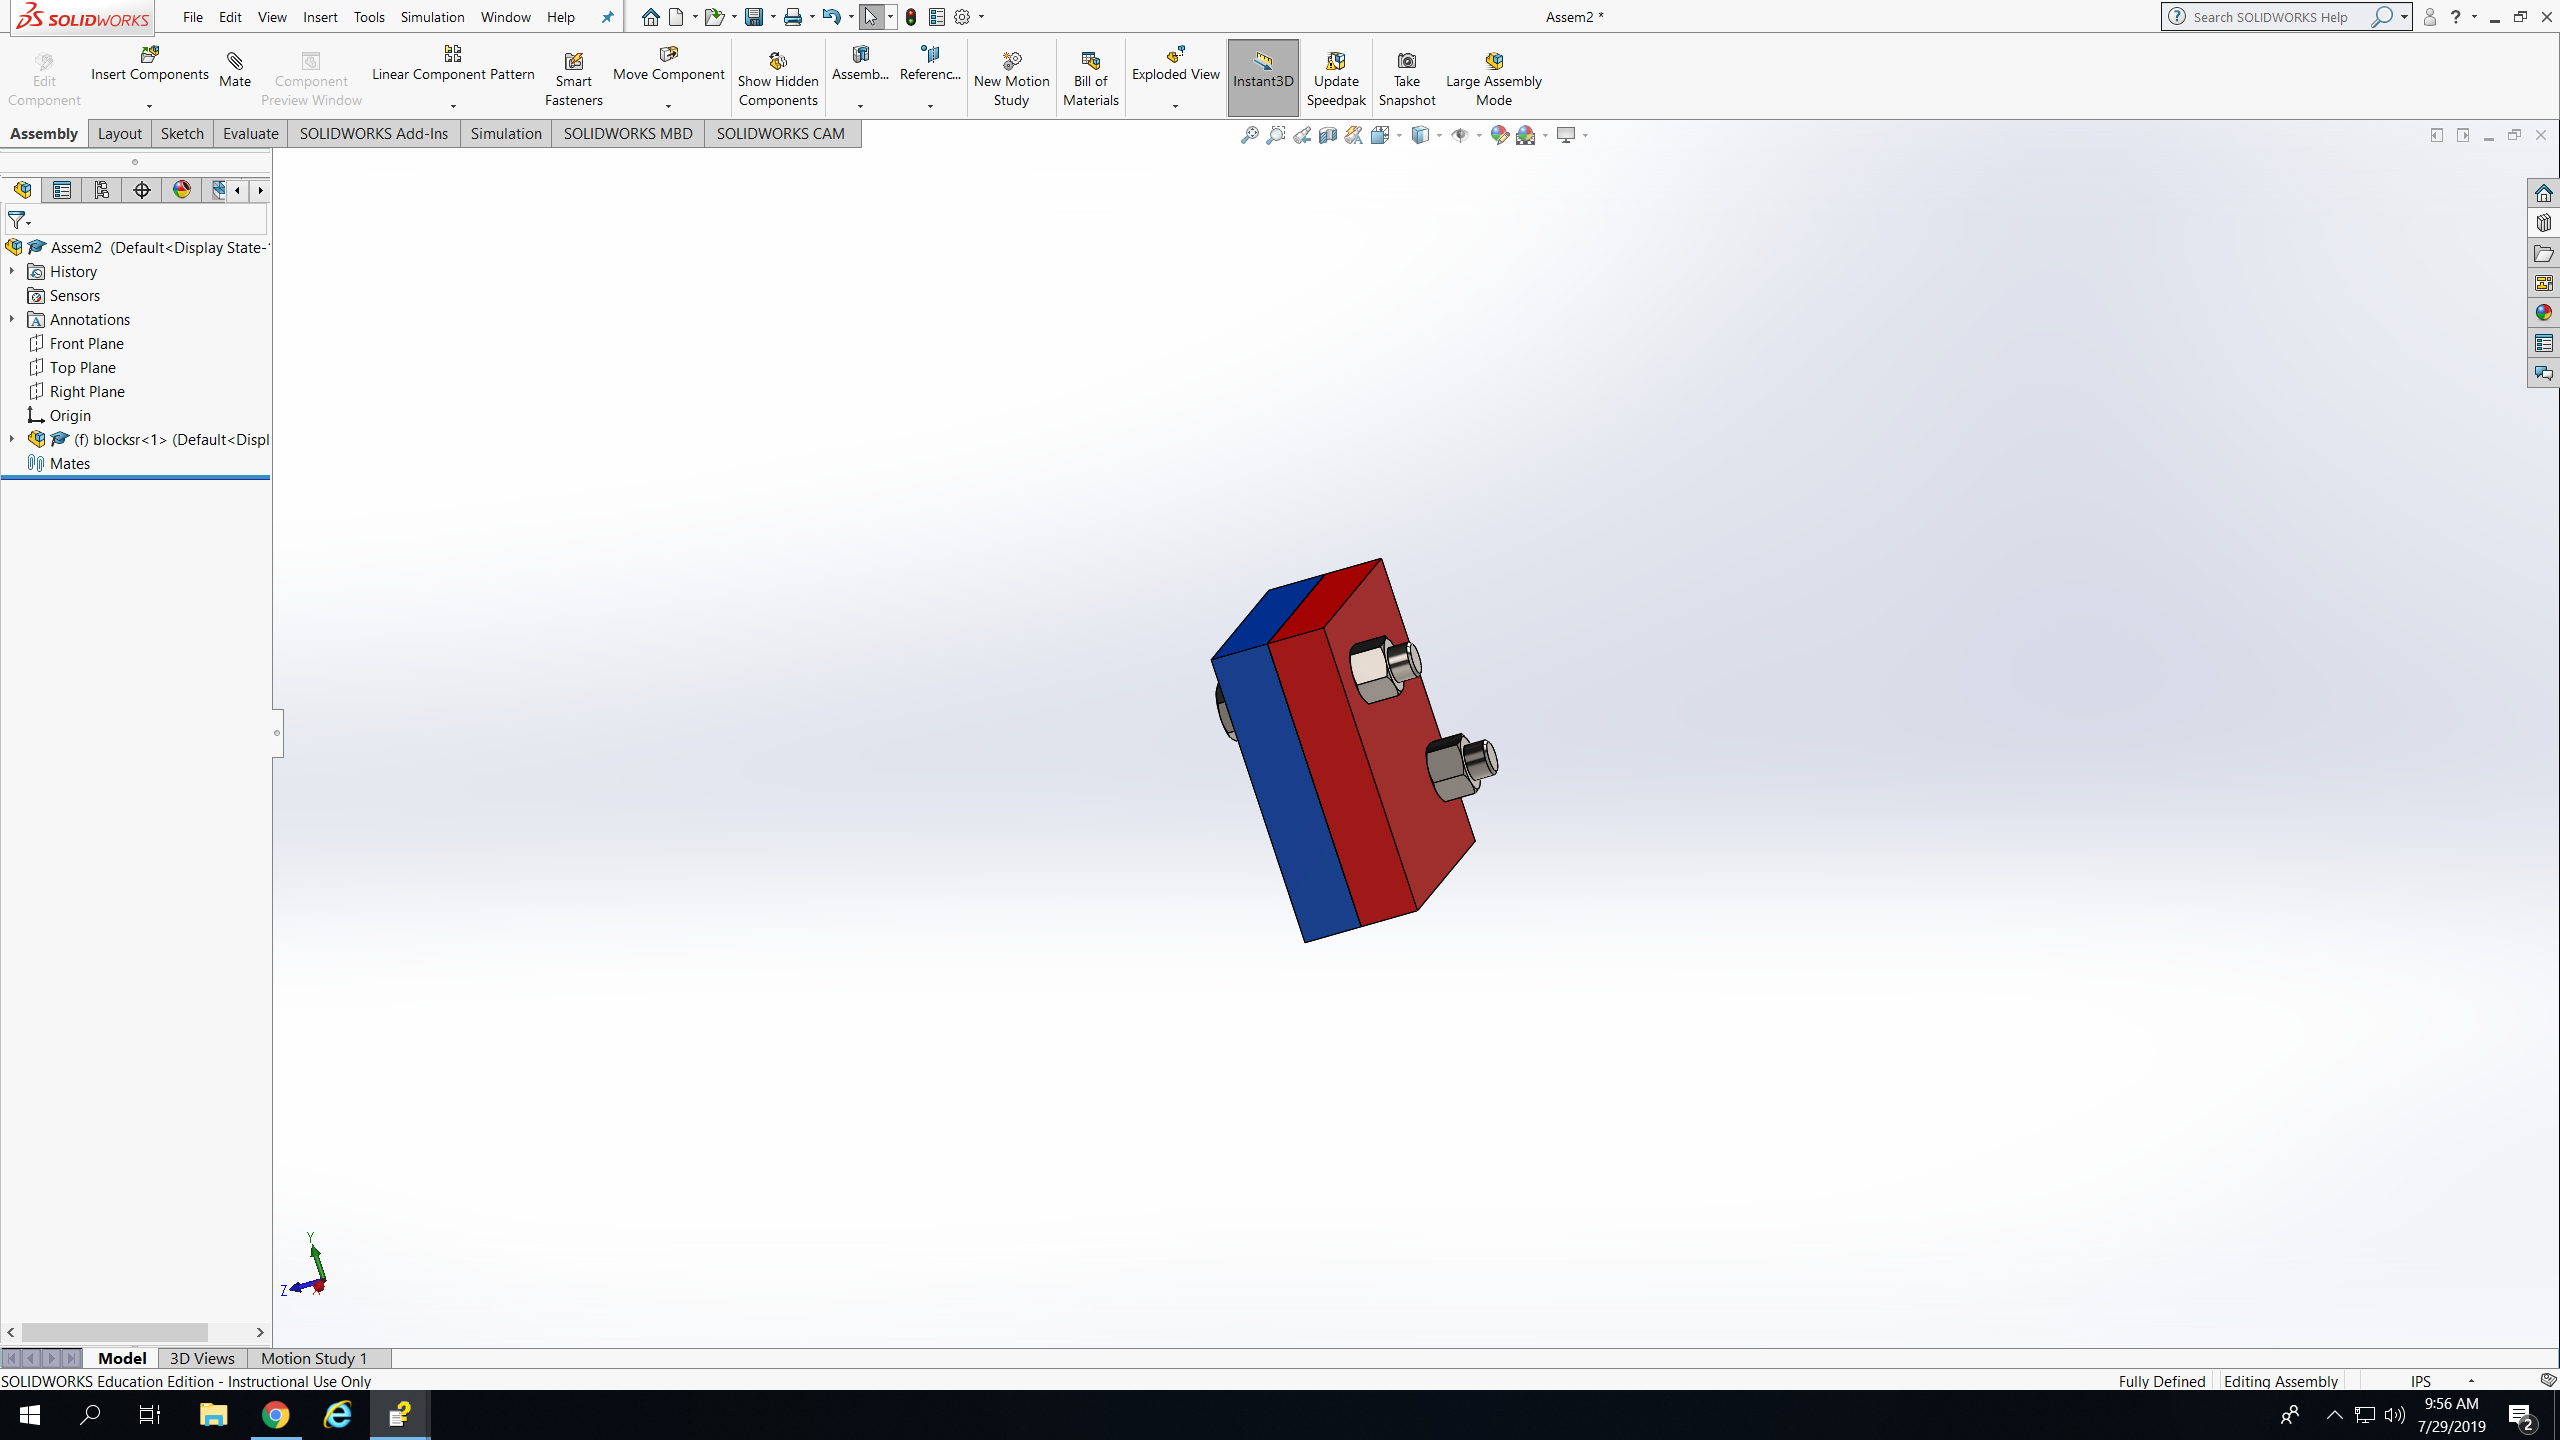Toggle hide/show items in view toolbar
The height and width of the screenshot is (1440, 2560).
coord(1460,135)
